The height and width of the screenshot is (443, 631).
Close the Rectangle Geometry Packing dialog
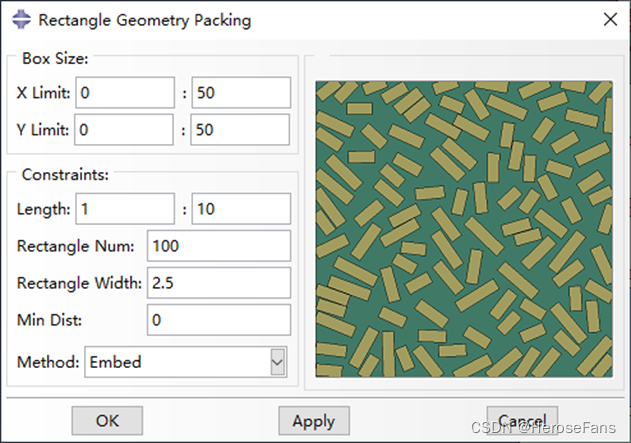pyautogui.click(x=609, y=19)
